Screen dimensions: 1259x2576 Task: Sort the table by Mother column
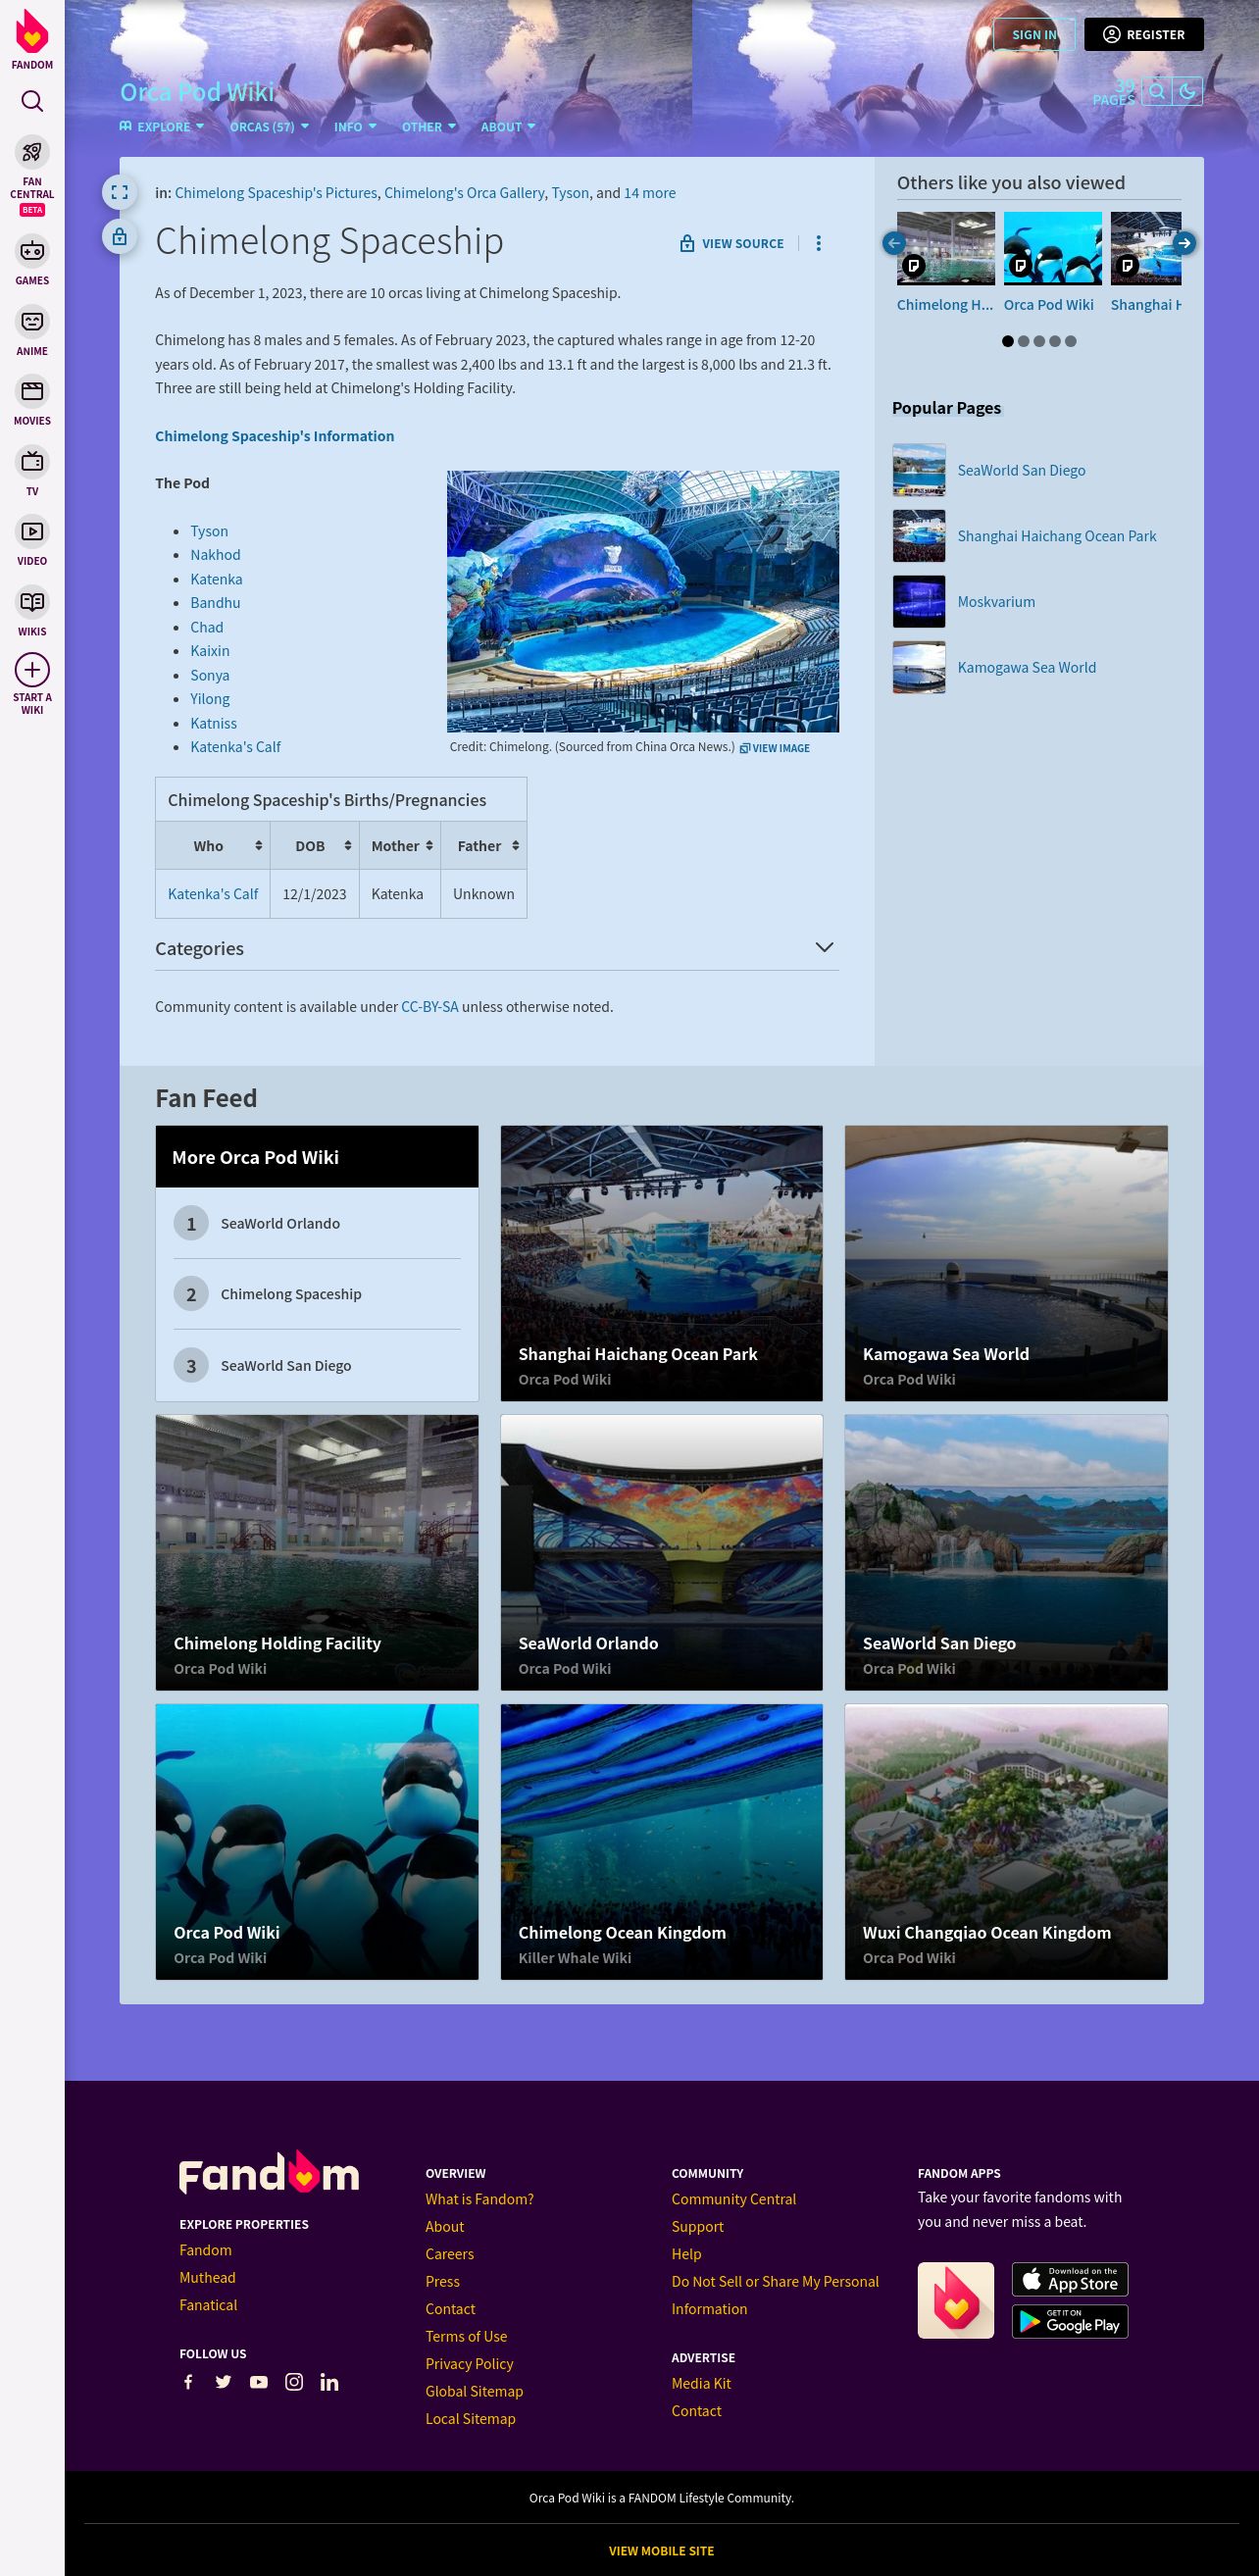(400, 846)
